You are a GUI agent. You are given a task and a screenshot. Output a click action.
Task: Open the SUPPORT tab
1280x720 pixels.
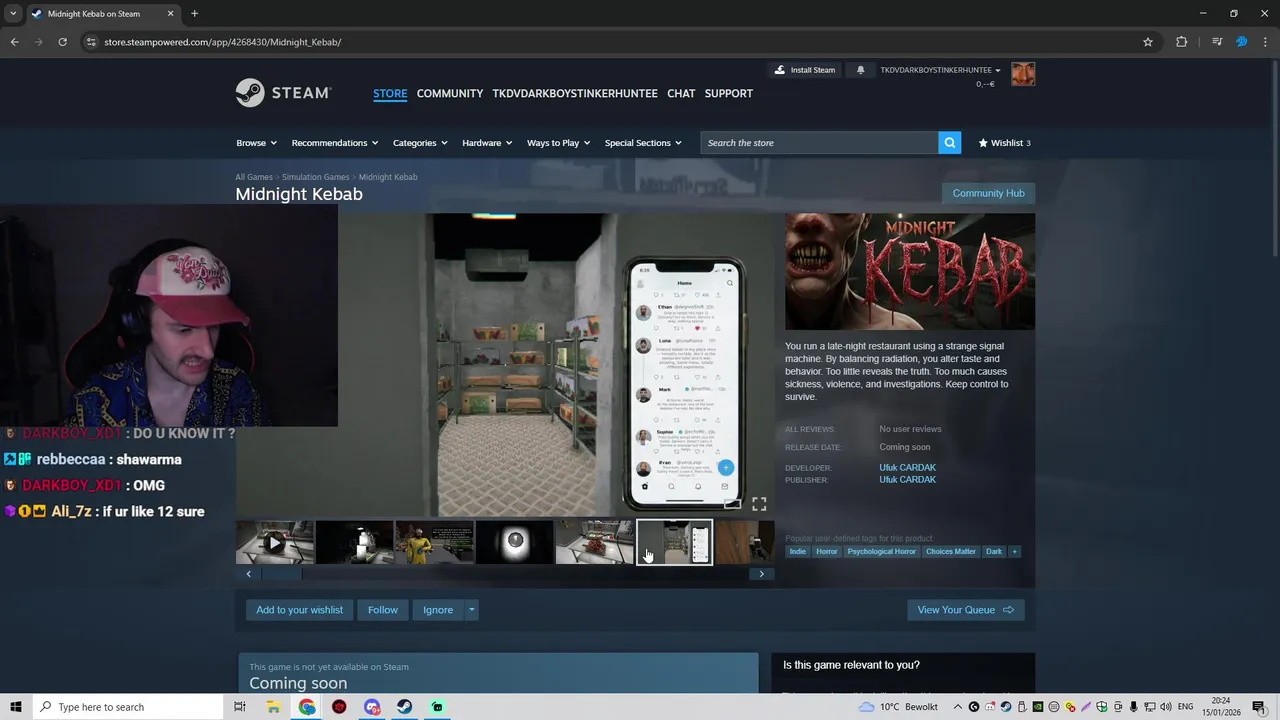click(729, 93)
